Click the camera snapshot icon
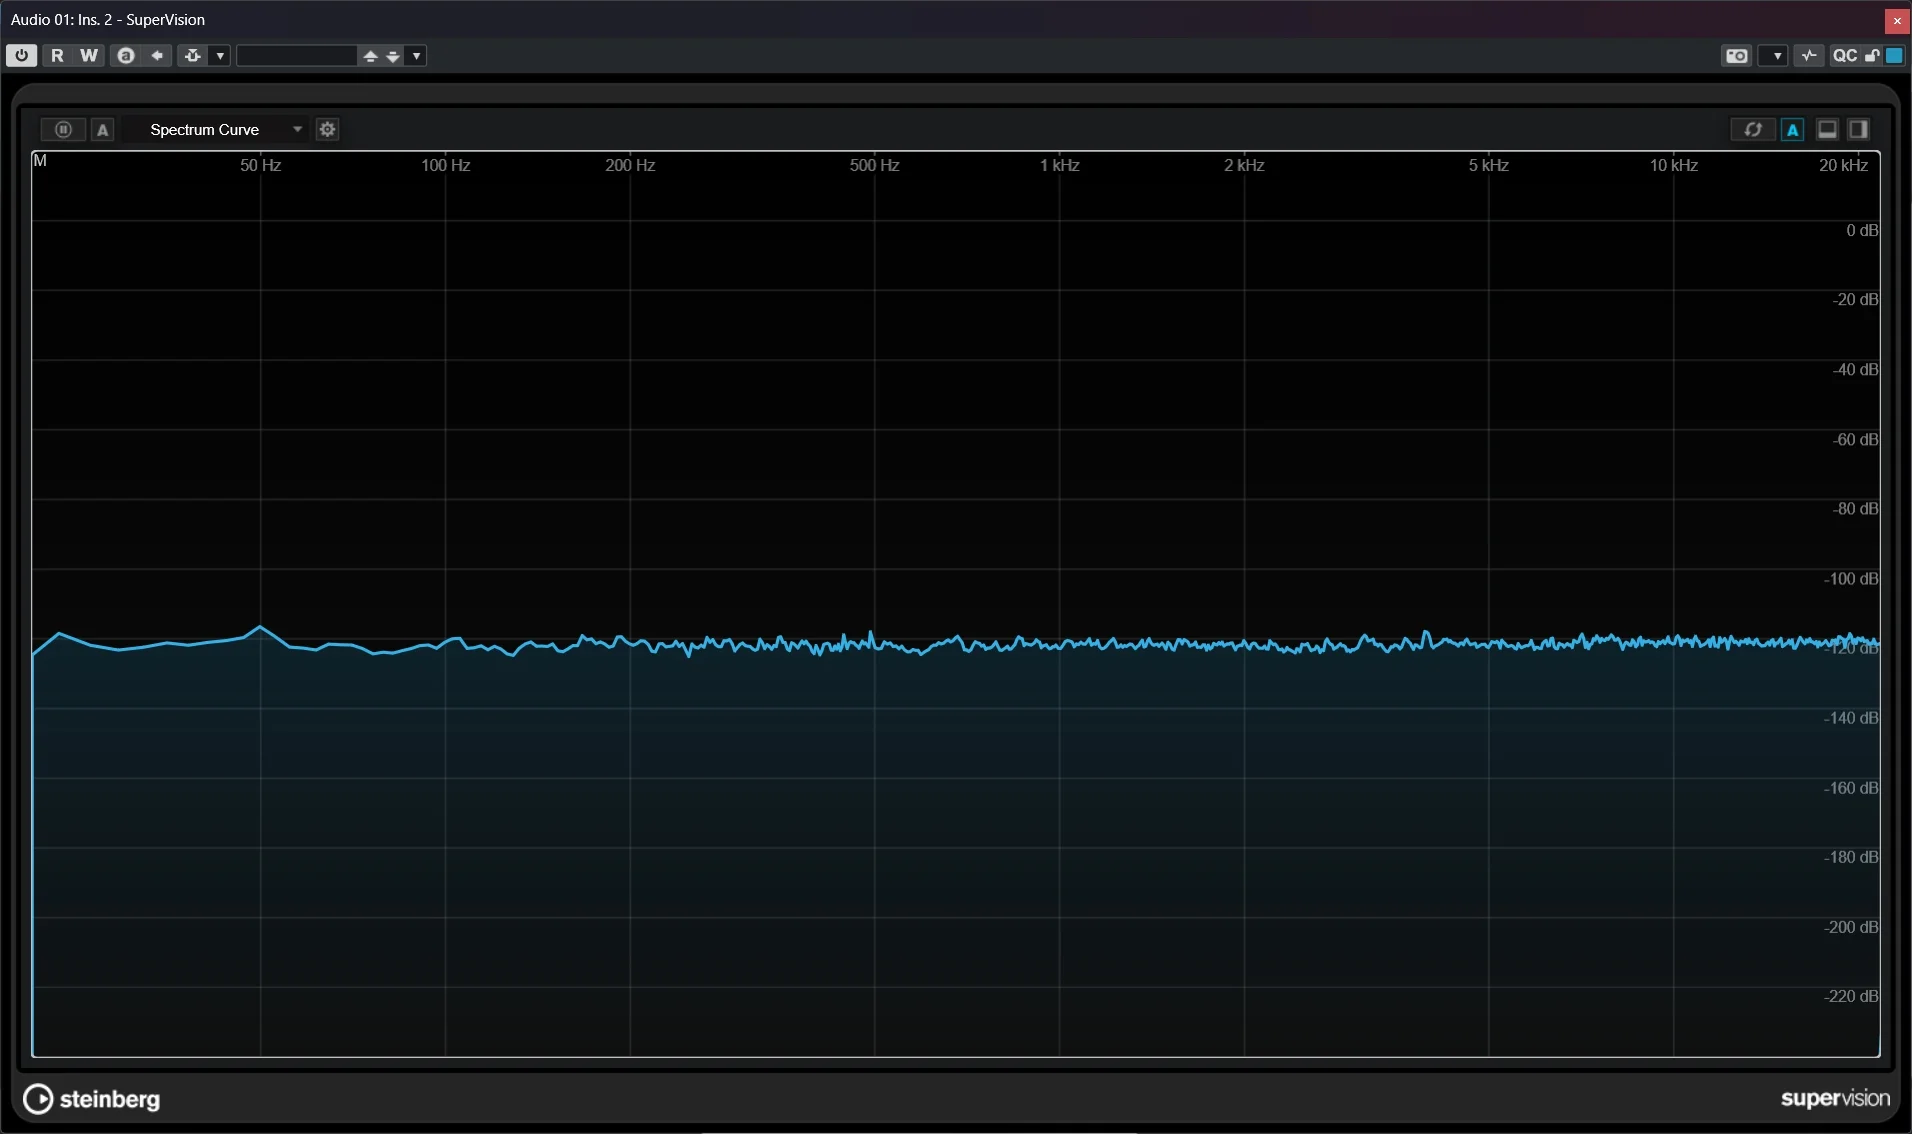Image resolution: width=1912 pixels, height=1134 pixels. pyautogui.click(x=1737, y=56)
